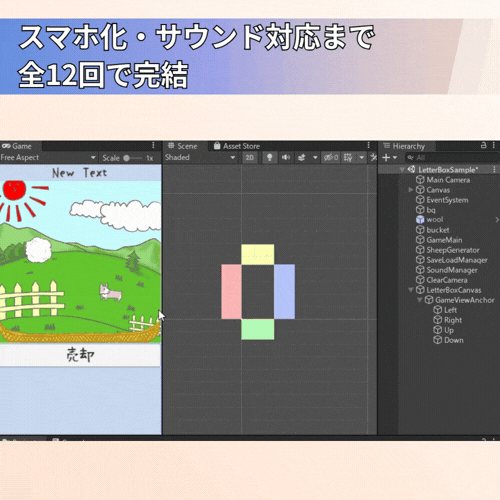Toggle scene audio speaker icon

pyautogui.click(x=286, y=157)
